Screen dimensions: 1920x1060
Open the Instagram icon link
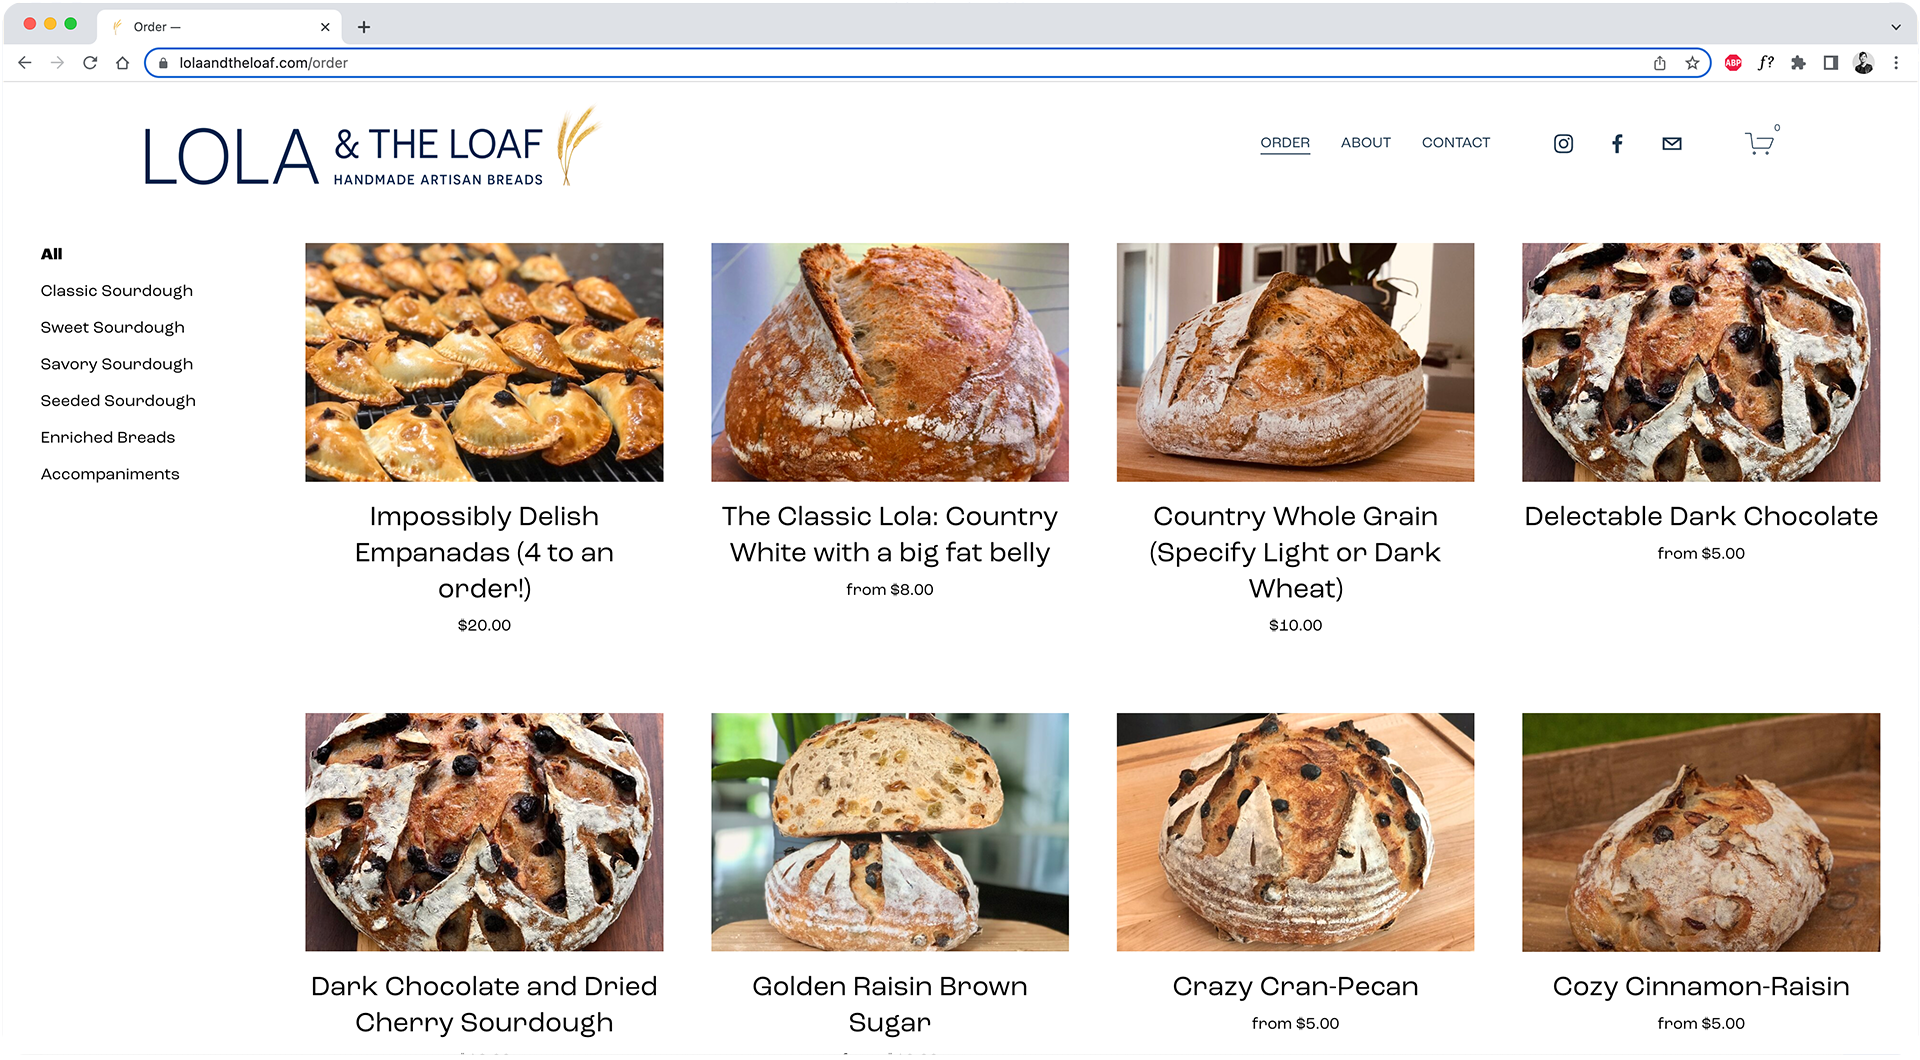(1563, 144)
